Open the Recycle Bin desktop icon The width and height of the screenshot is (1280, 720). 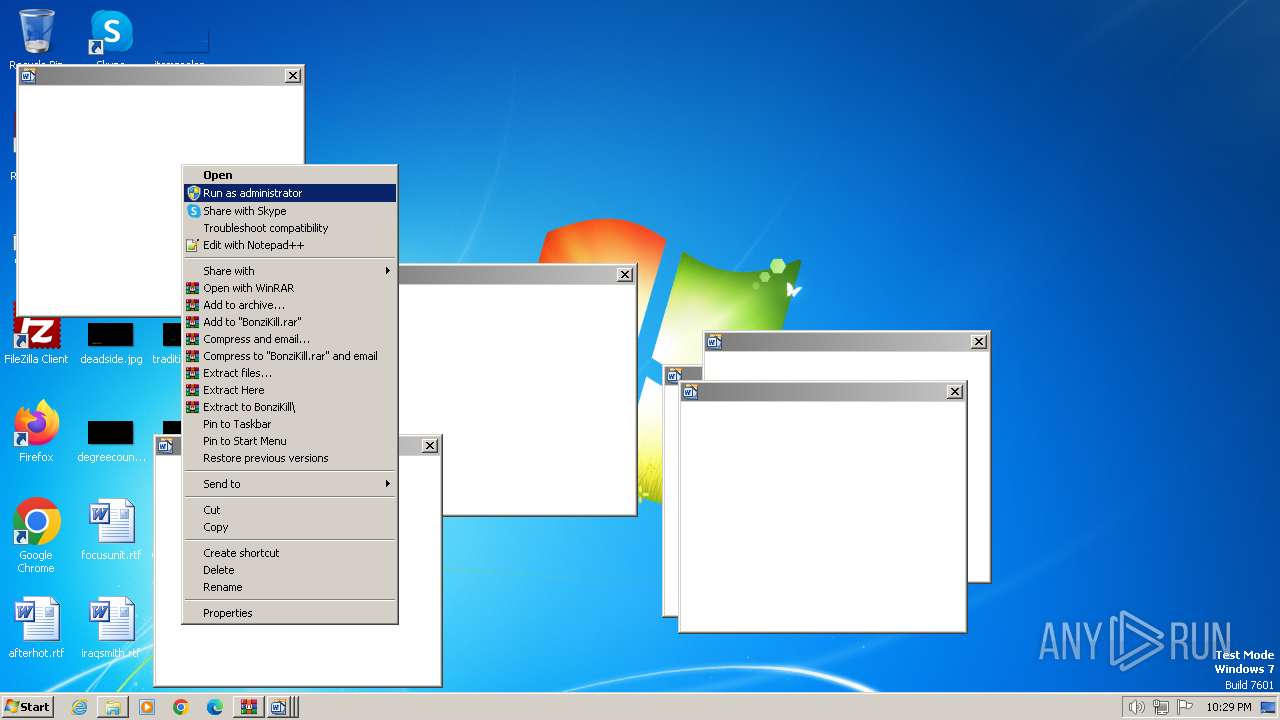(37, 34)
